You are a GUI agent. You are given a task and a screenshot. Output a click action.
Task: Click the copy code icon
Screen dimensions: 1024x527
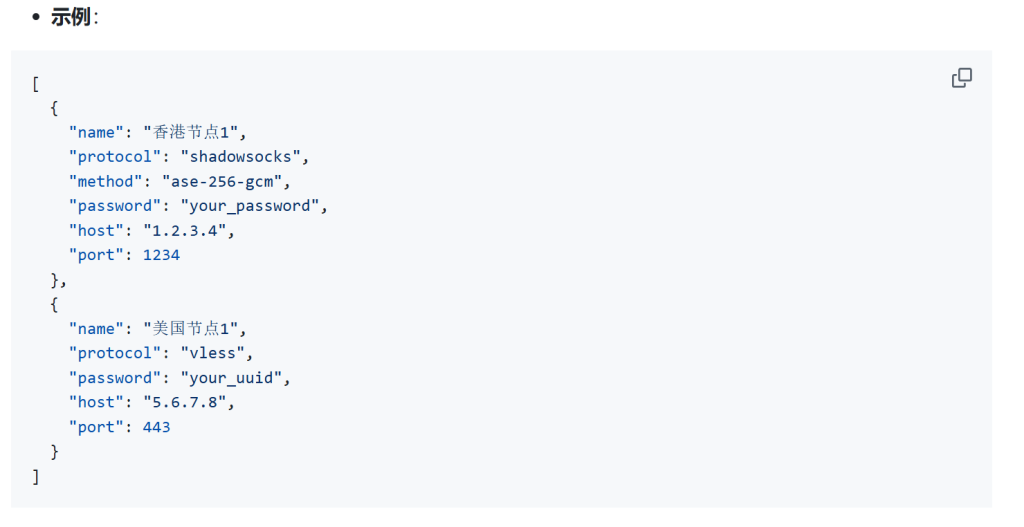(962, 78)
